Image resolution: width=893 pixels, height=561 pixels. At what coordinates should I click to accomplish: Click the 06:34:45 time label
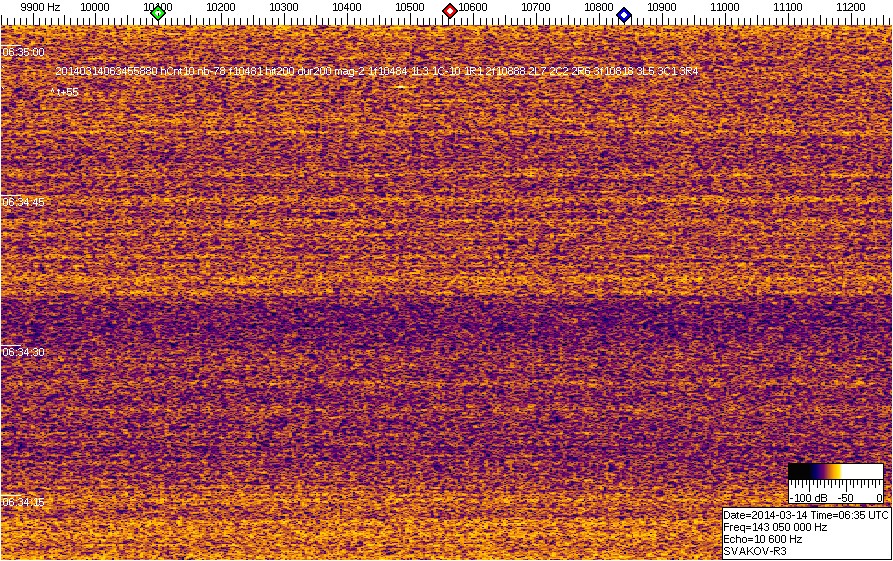click(23, 202)
